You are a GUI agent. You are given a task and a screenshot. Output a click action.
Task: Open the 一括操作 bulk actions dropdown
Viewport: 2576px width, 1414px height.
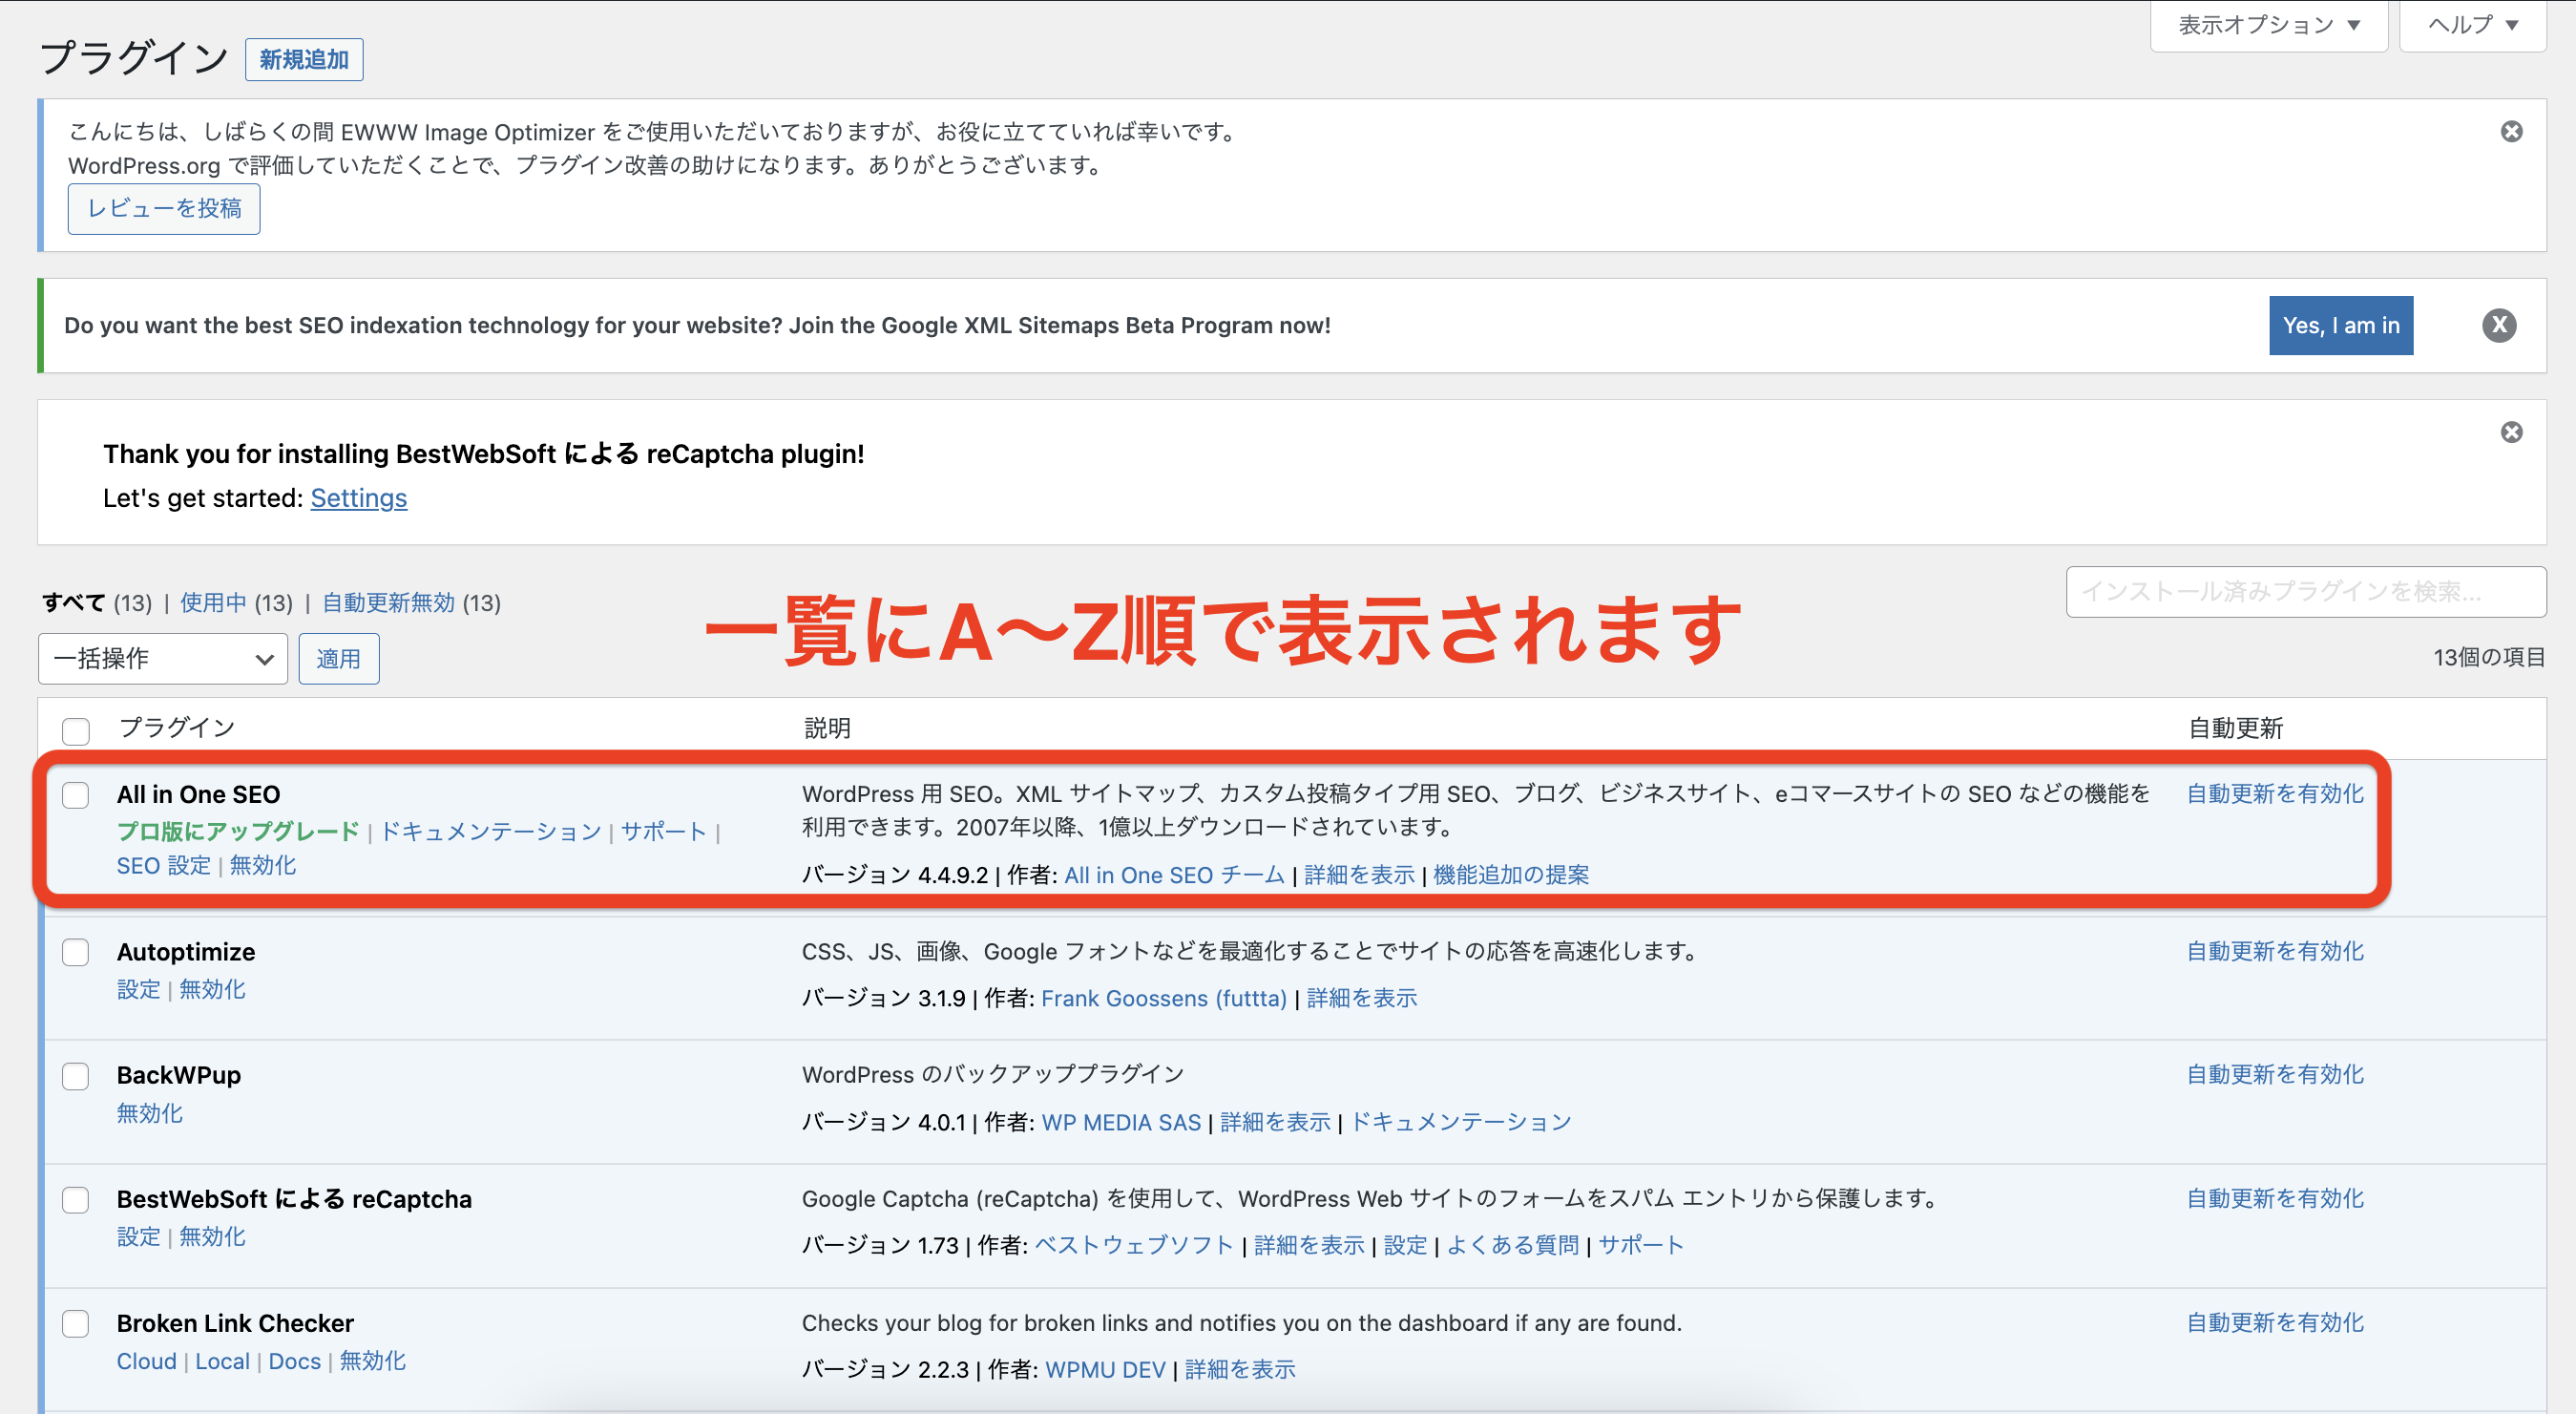tap(163, 659)
